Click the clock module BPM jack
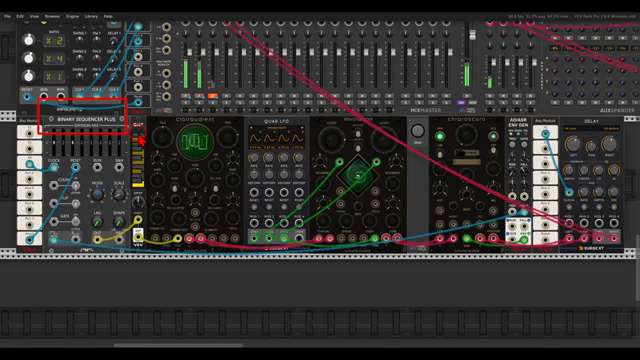Image resolution: width=640 pixels, height=360 pixels. pos(60,97)
